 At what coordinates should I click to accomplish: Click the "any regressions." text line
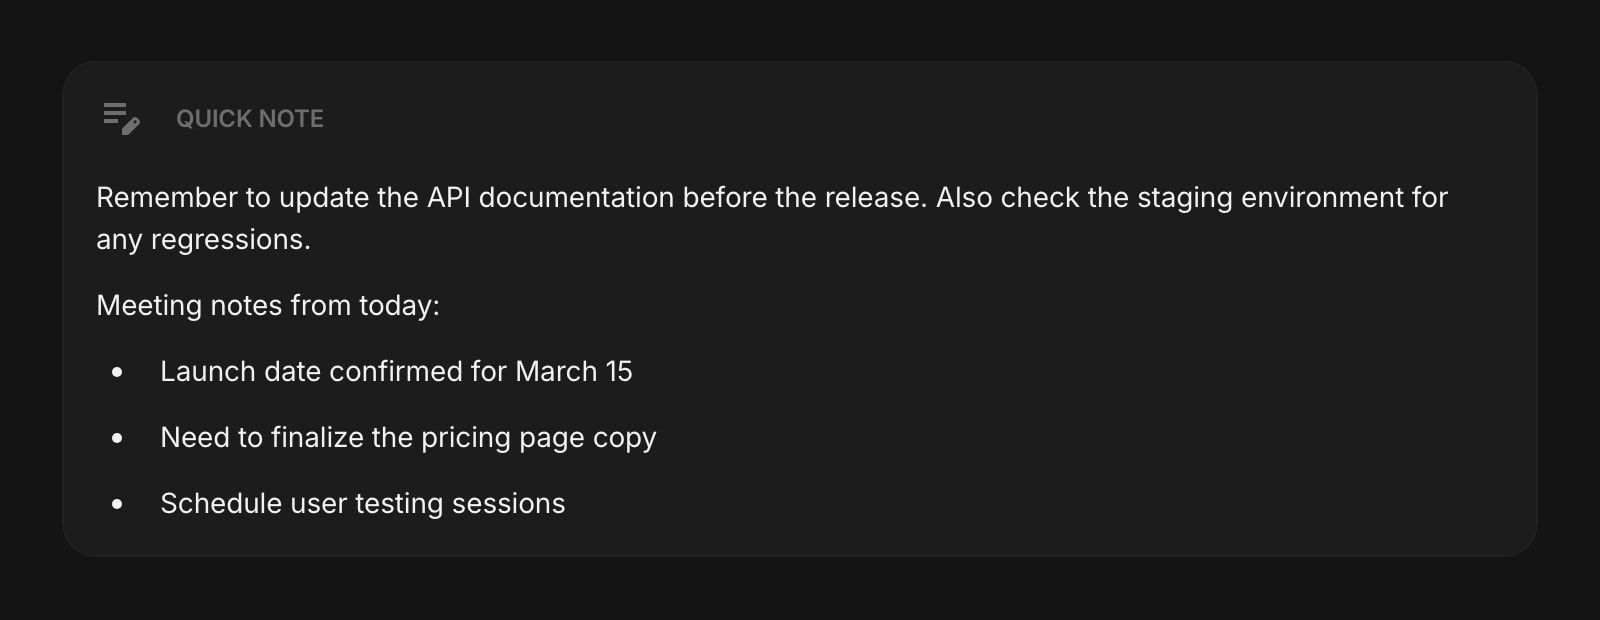tap(203, 240)
